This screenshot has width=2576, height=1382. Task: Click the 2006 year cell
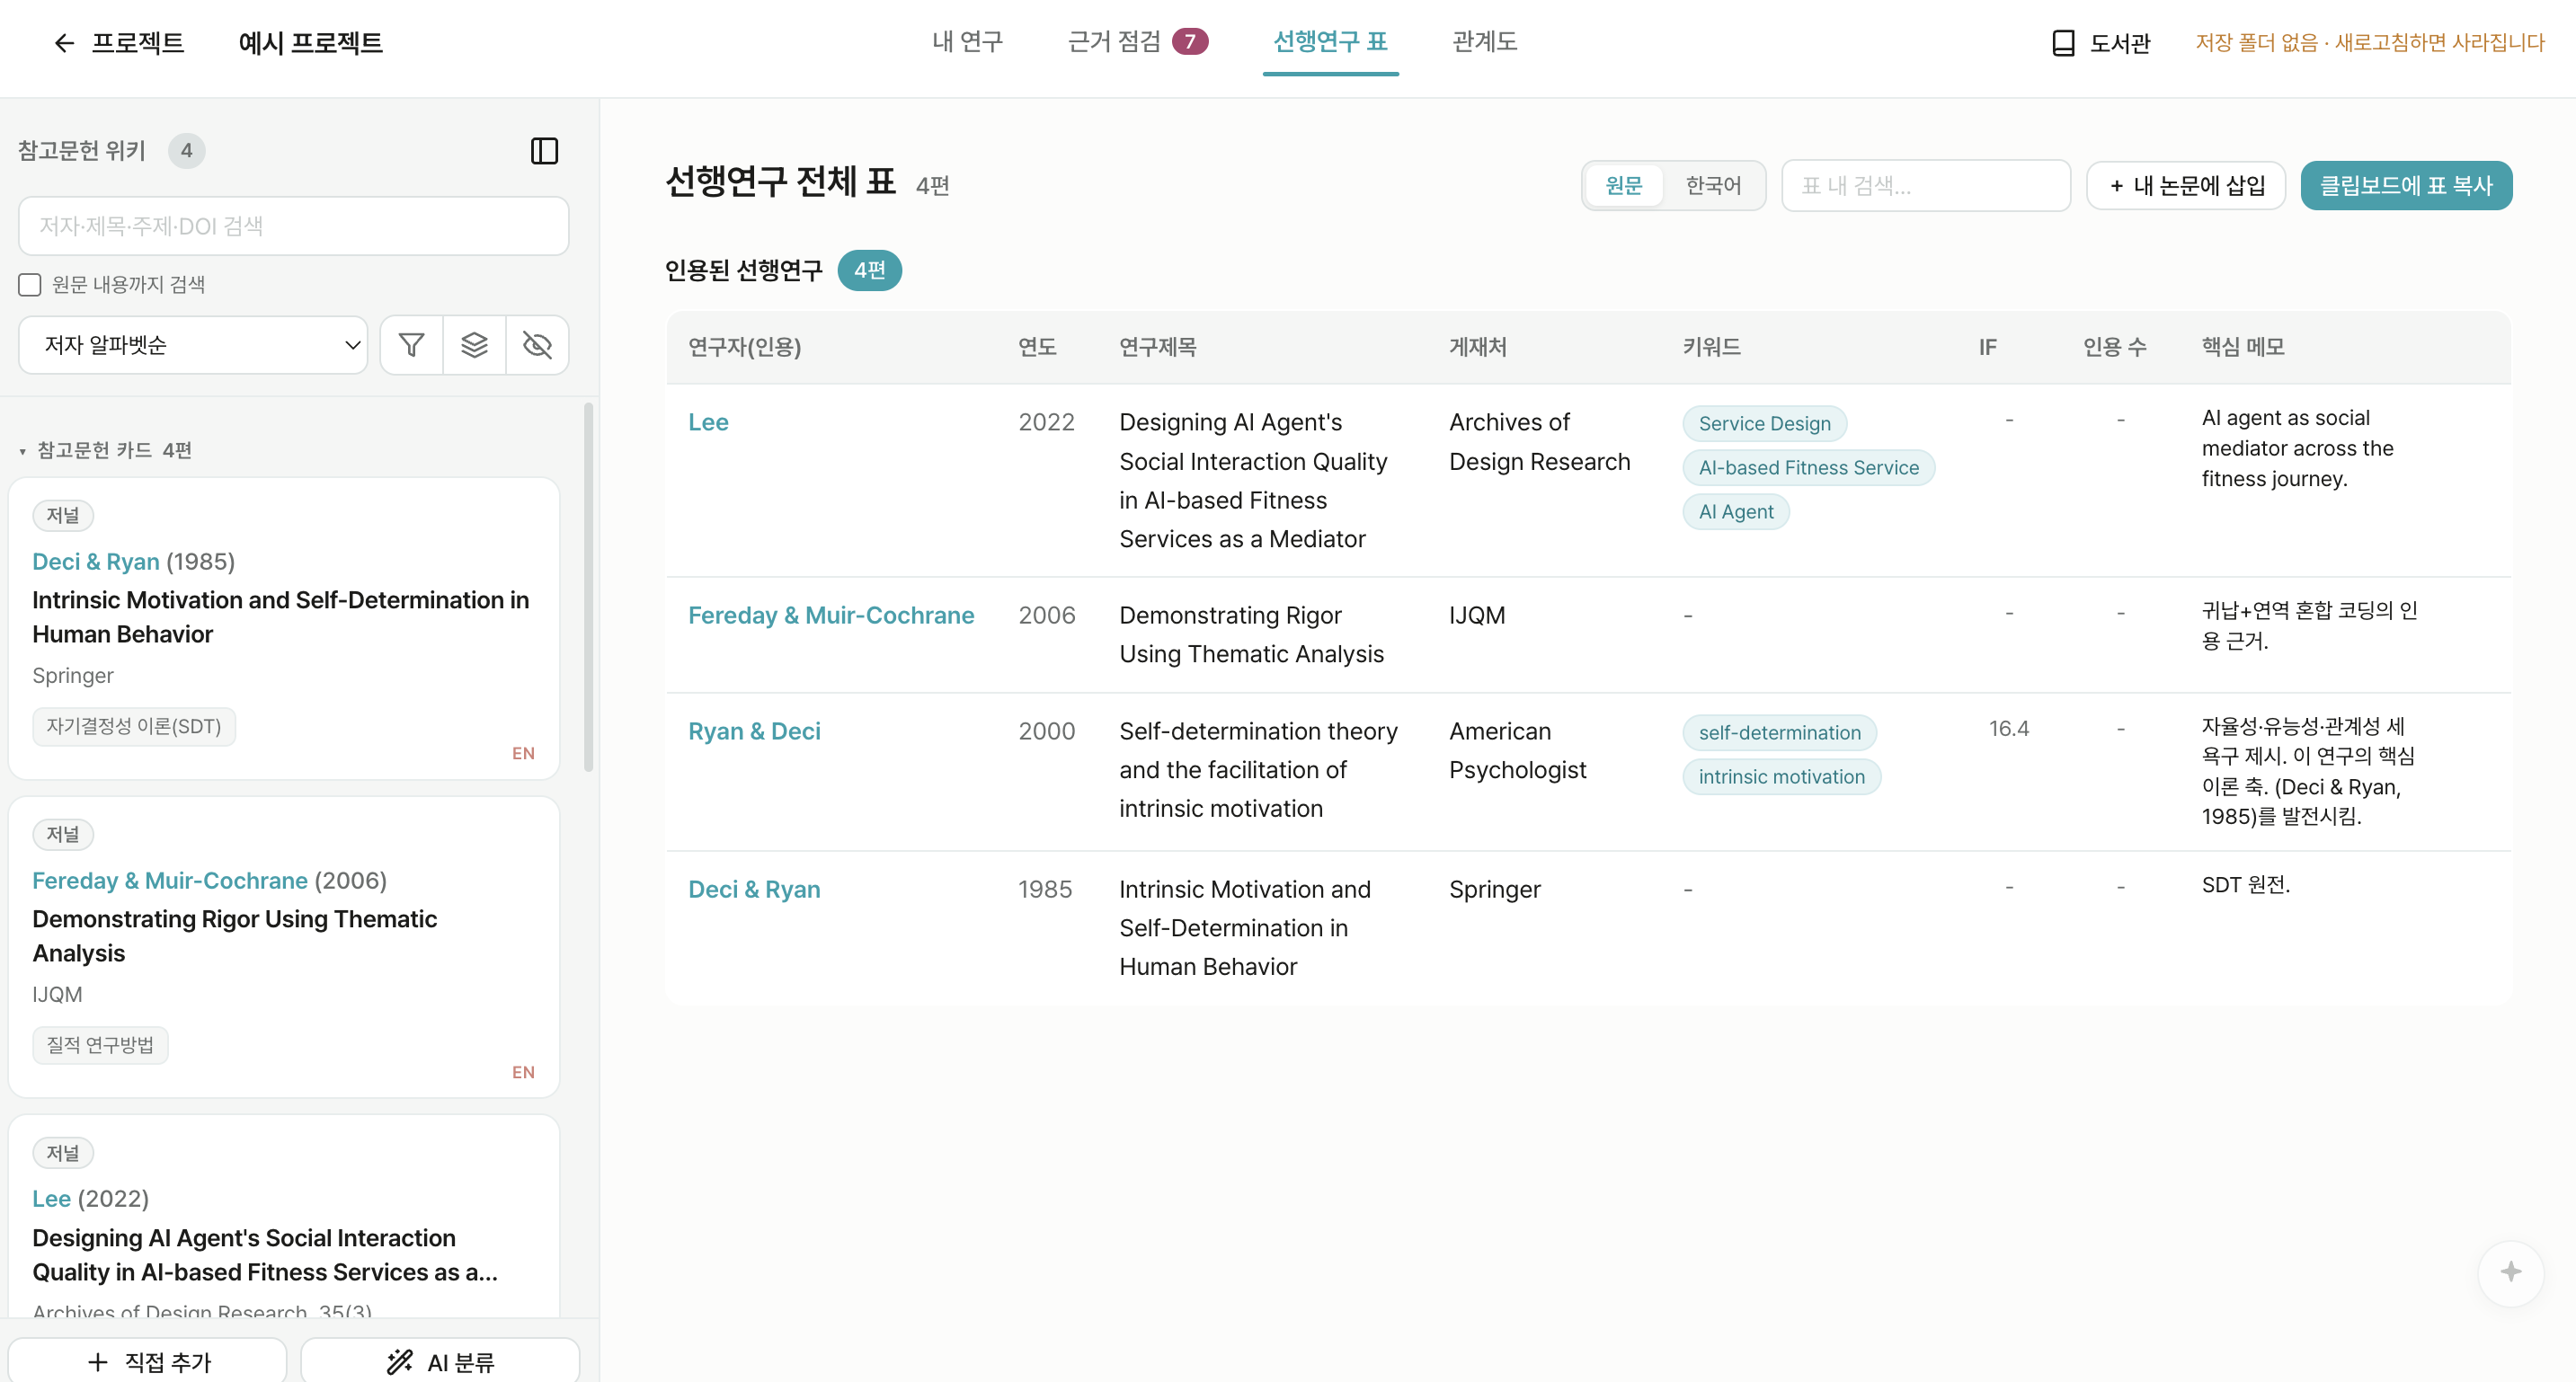(1046, 615)
